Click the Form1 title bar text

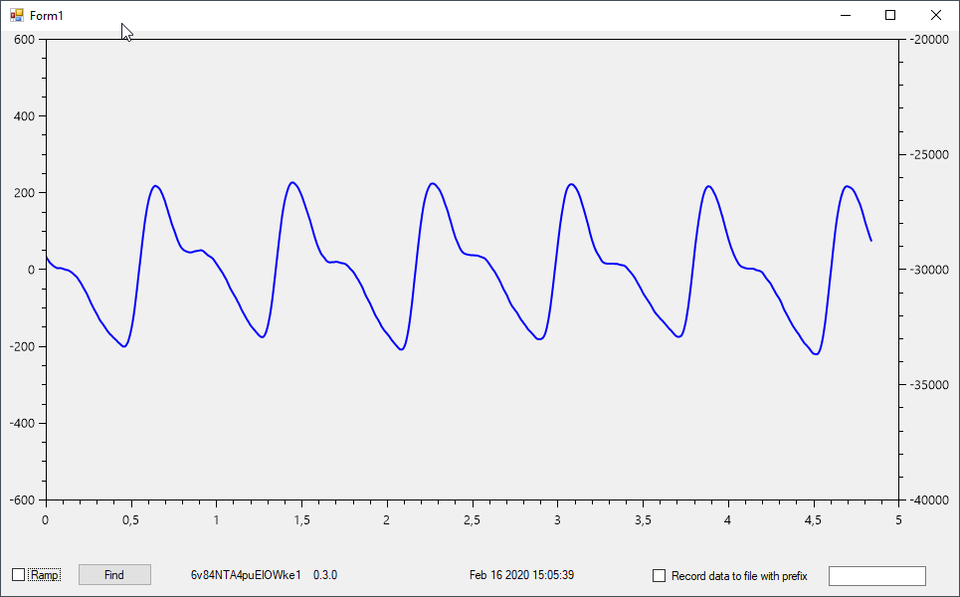46,15
